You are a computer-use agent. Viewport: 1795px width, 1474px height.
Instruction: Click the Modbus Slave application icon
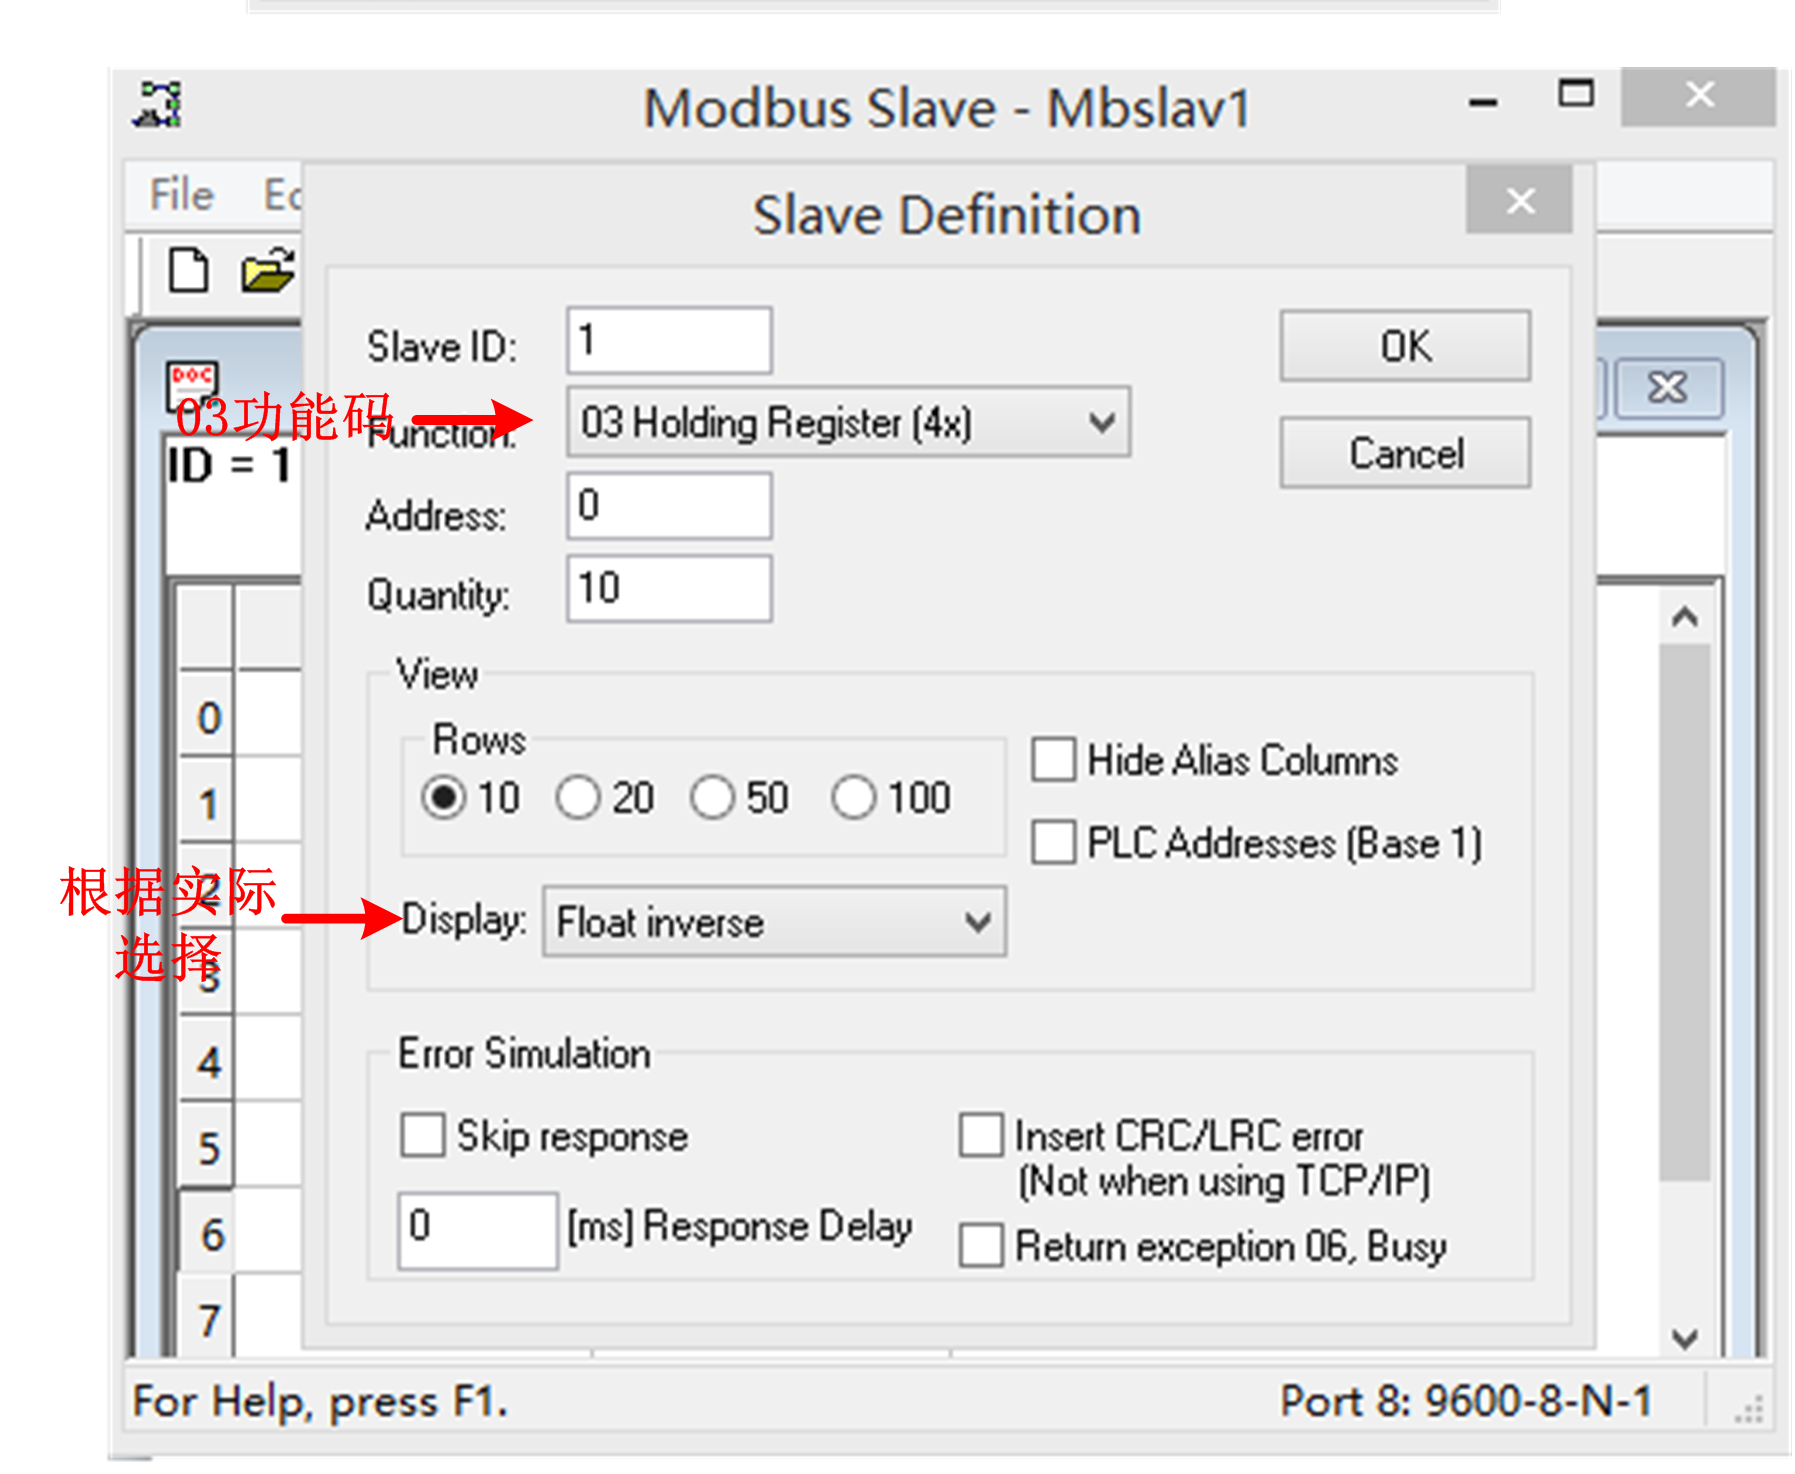point(159,105)
